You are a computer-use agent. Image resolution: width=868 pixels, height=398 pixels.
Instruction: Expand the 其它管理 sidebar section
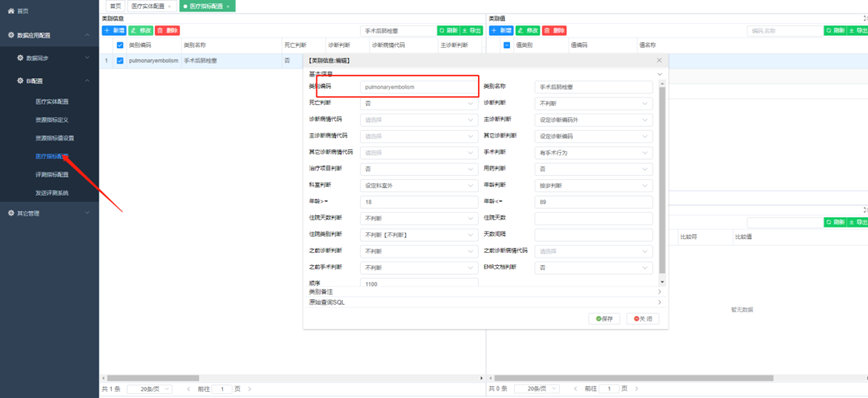(x=87, y=213)
